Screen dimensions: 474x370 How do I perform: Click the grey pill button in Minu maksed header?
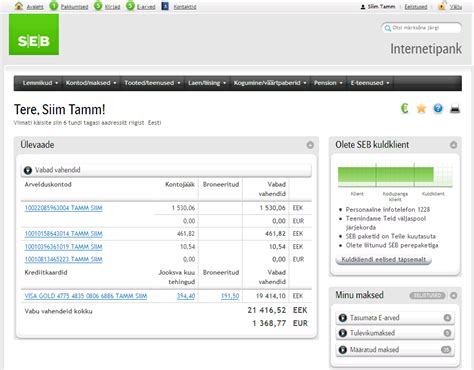point(427,295)
